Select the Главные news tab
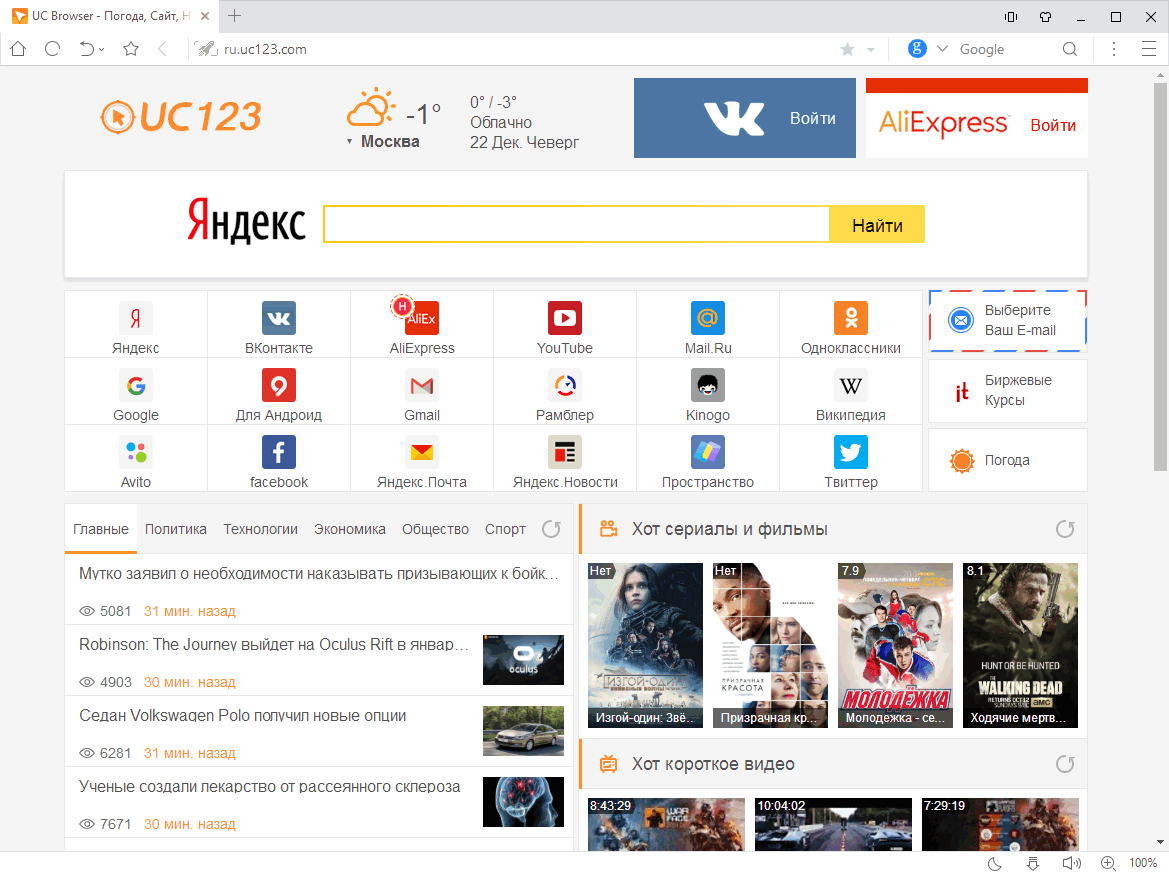 [101, 529]
